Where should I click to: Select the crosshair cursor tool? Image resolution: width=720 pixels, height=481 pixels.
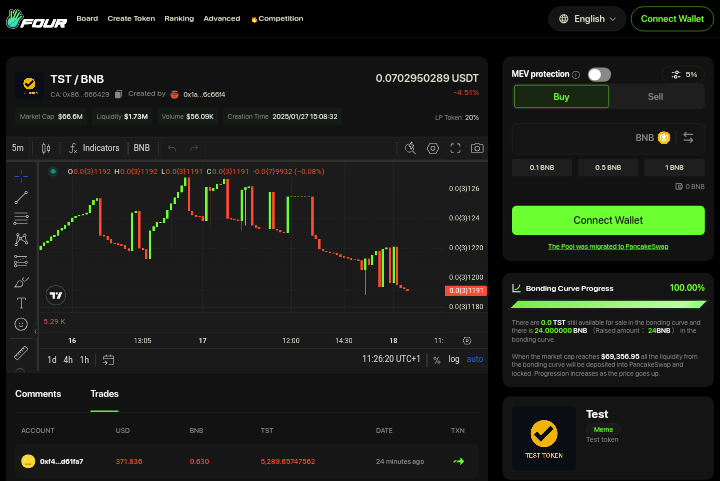[x=21, y=176]
